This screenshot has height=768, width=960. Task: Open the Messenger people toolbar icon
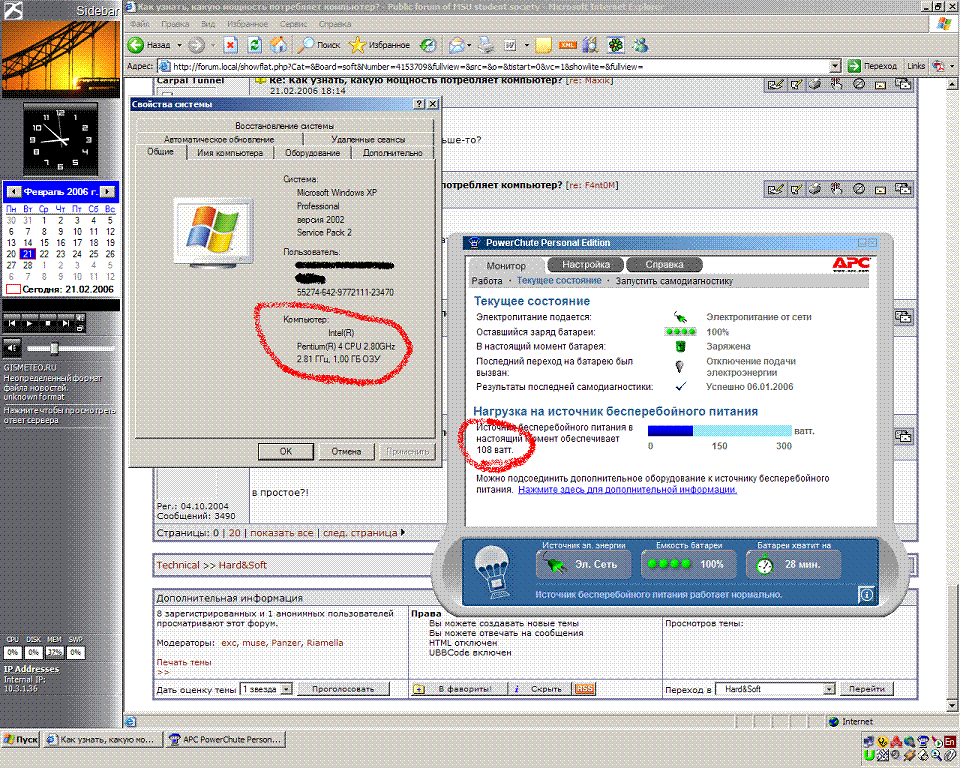(640, 45)
